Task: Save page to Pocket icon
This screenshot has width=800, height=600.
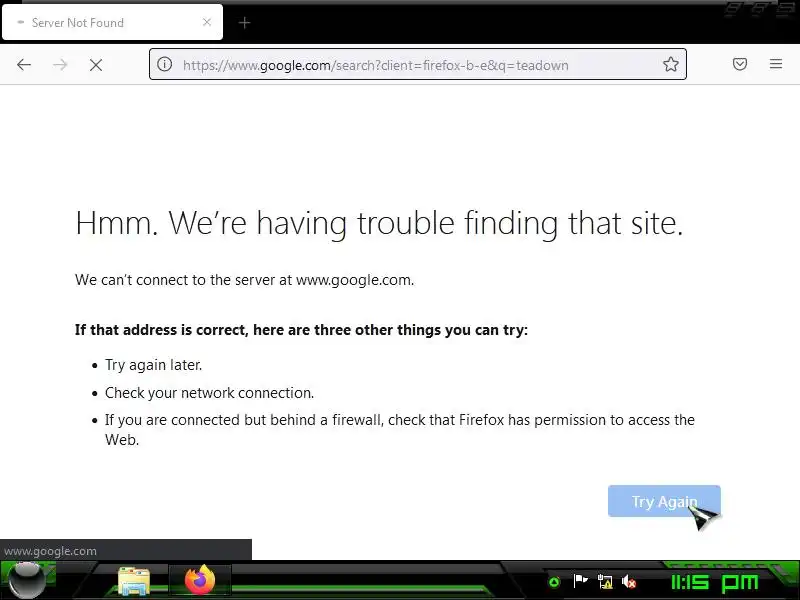Action: click(740, 64)
